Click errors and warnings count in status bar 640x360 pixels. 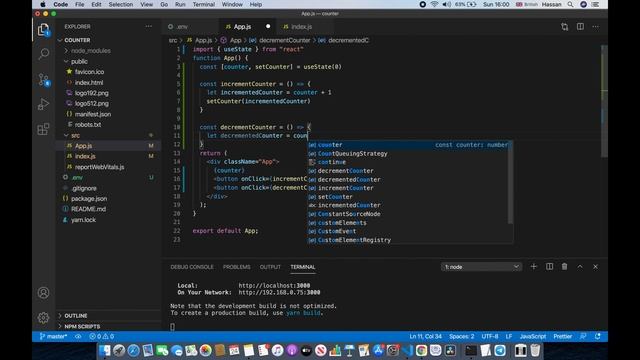coord(102,336)
